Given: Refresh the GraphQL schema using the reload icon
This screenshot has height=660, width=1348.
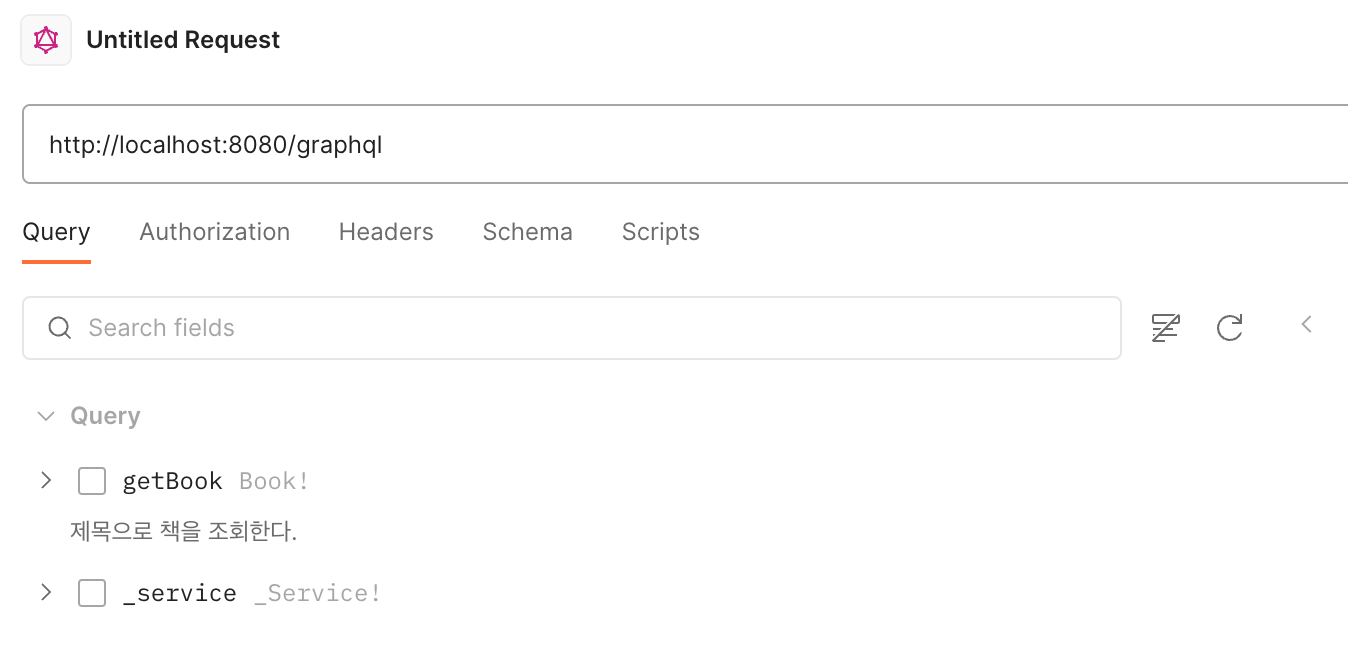Looking at the screenshot, I should tap(1230, 327).
